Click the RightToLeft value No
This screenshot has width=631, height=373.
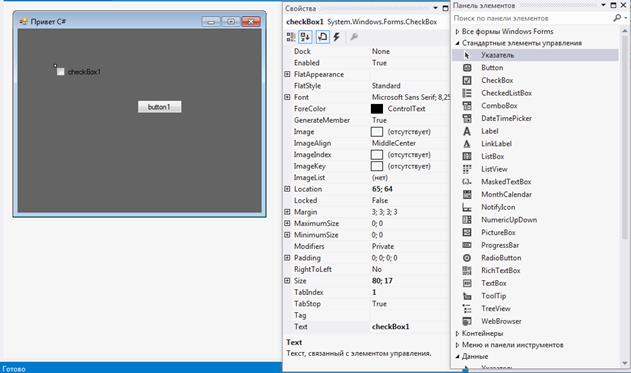coord(377,269)
